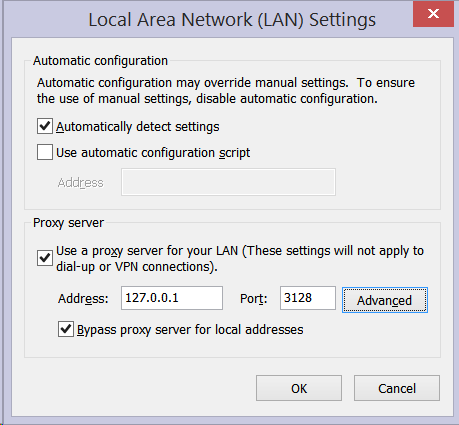Viewport: 459px width, 425px height.
Task: Click the Address: label beside 127.0.0.1
Action: coord(83,298)
